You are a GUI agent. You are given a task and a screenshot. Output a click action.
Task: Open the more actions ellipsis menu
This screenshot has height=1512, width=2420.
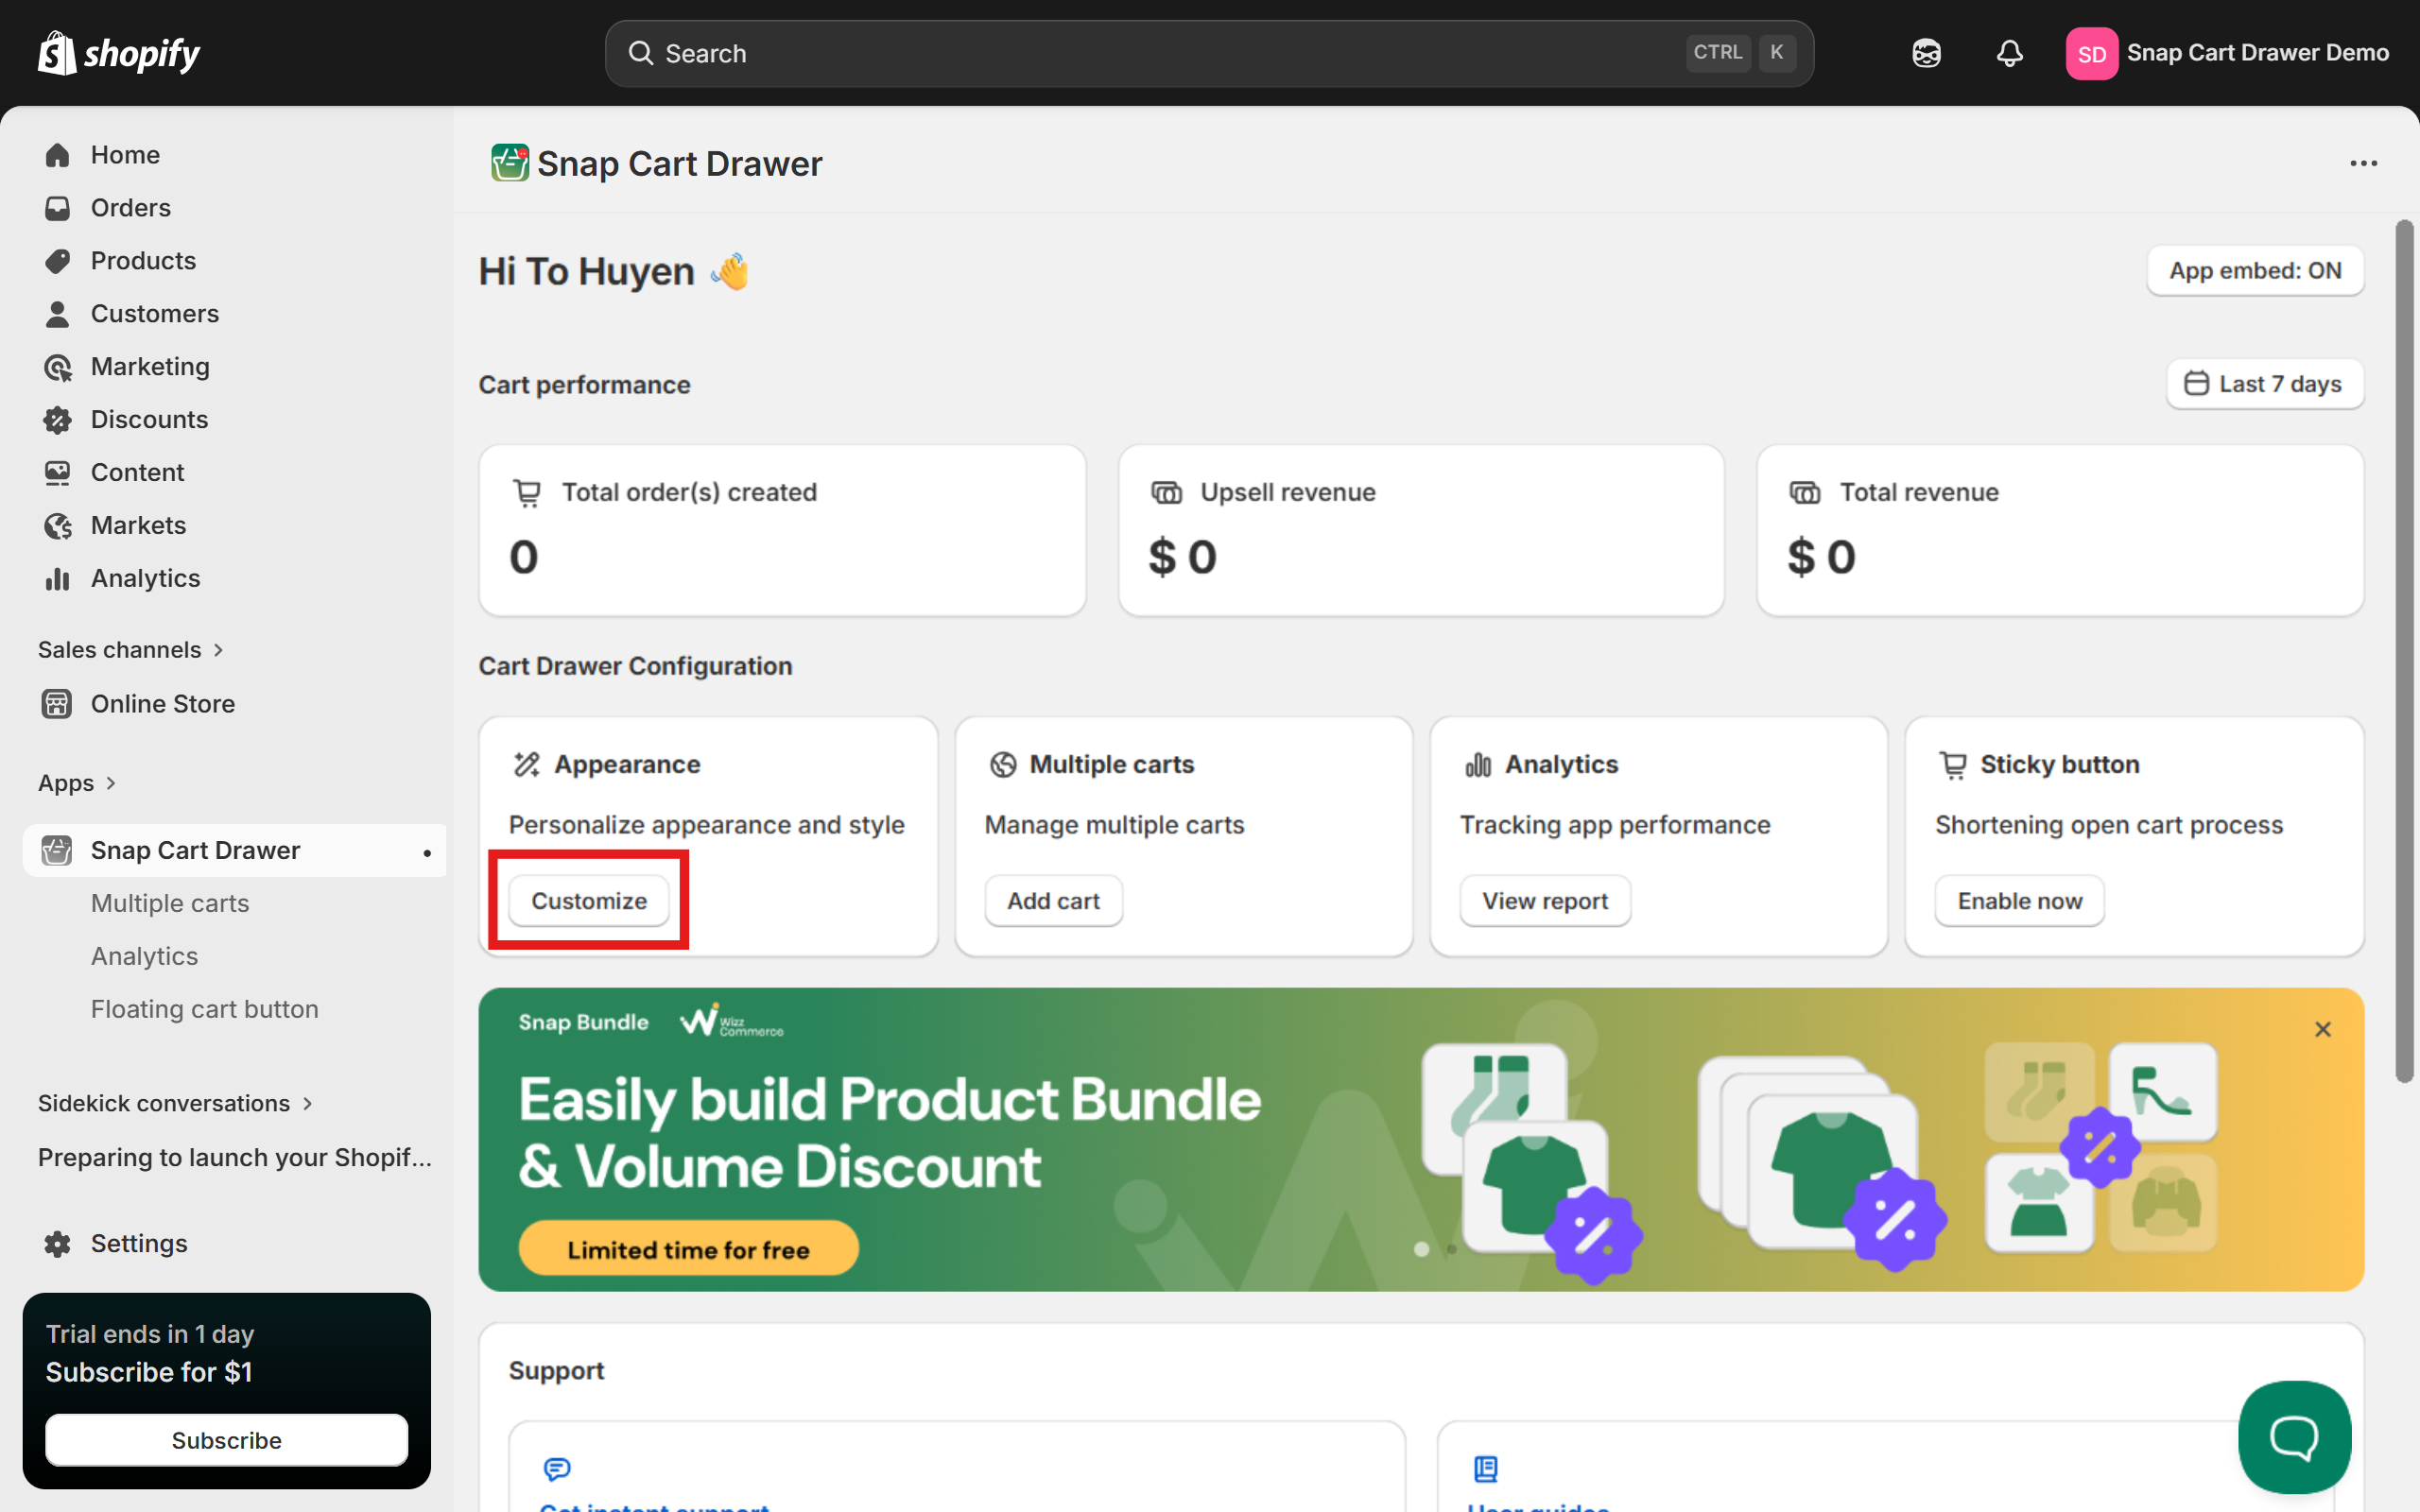(x=2364, y=163)
